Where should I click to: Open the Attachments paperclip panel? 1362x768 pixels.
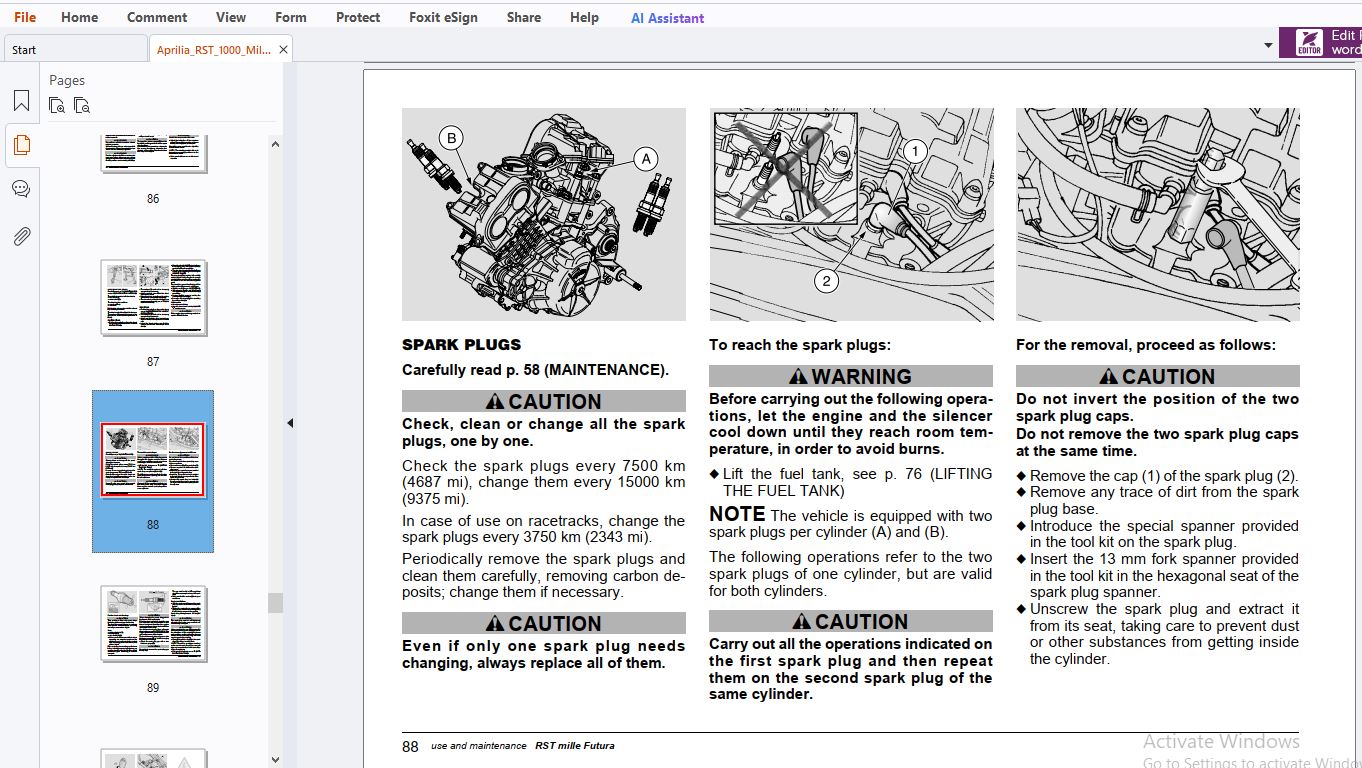click(x=21, y=236)
